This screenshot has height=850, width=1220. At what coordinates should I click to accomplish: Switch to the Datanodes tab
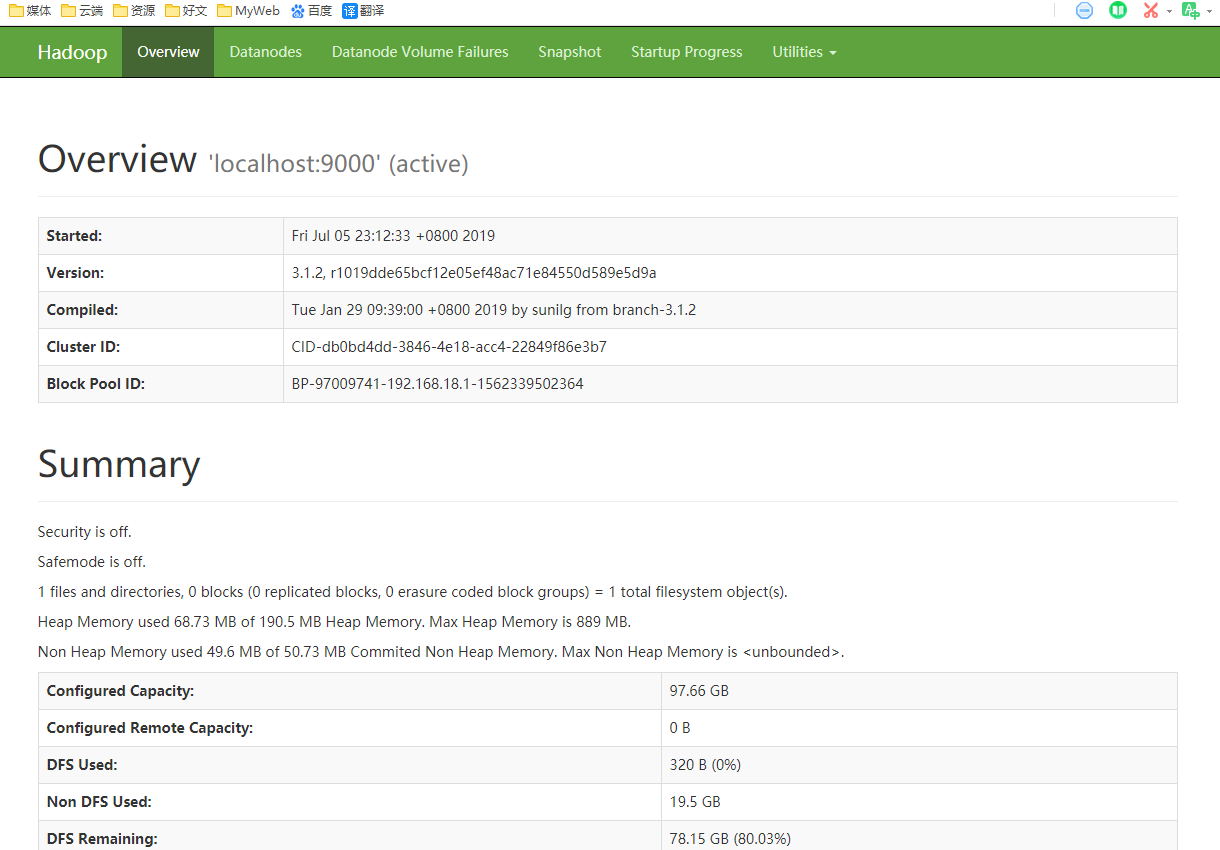pyautogui.click(x=265, y=52)
